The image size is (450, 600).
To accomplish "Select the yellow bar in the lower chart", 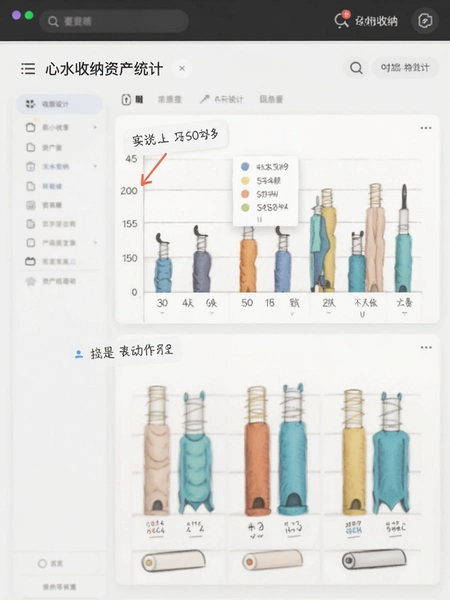I will 354,452.
